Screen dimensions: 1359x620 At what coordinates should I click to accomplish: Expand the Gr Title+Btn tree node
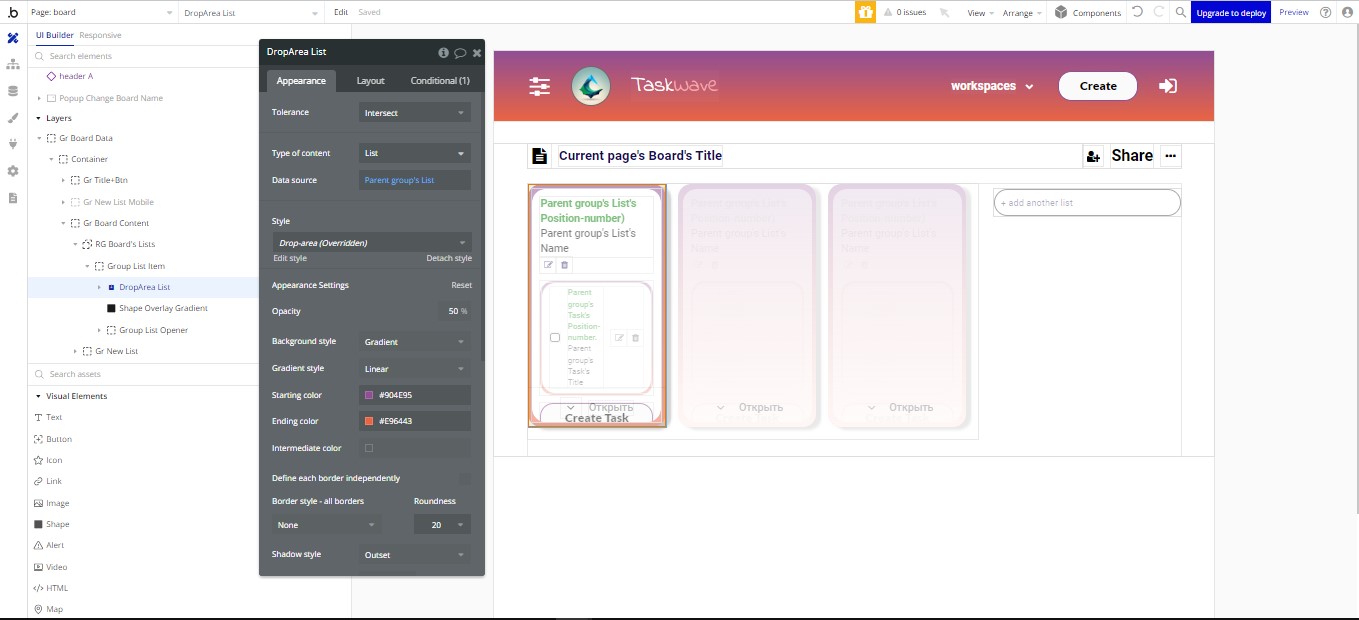coord(63,181)
